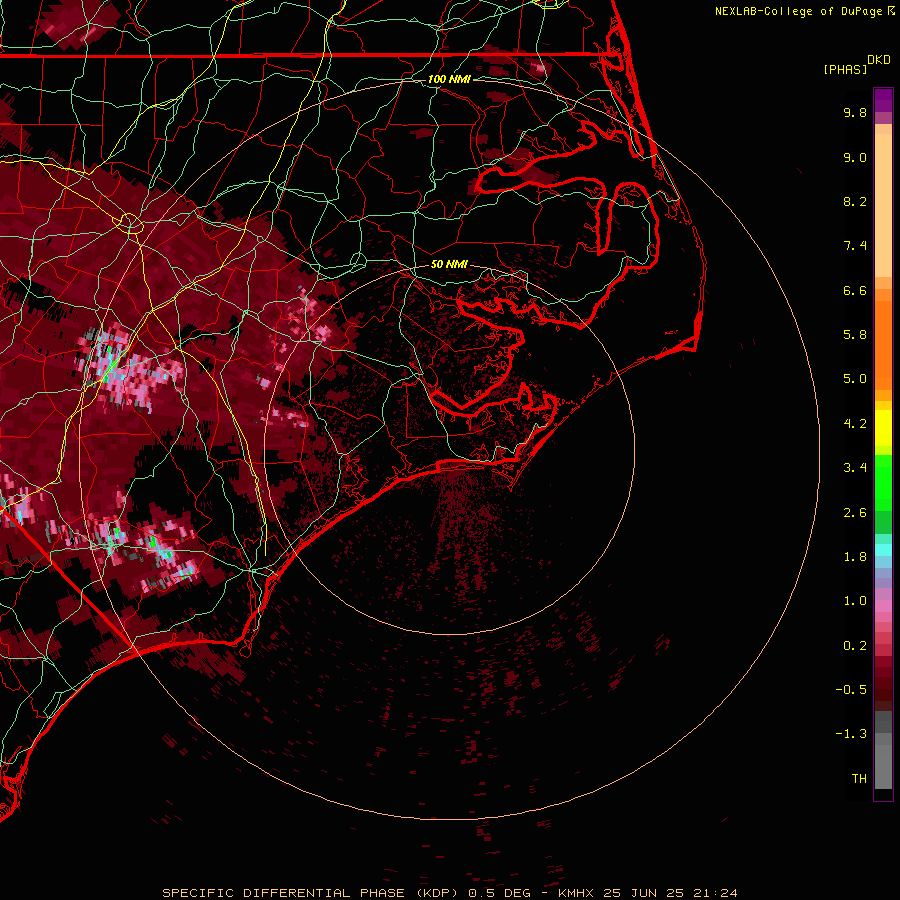Click the NEXLAB-College of DuPage label
The width and height of the screenshot is (900, 900).
point(799,11)
